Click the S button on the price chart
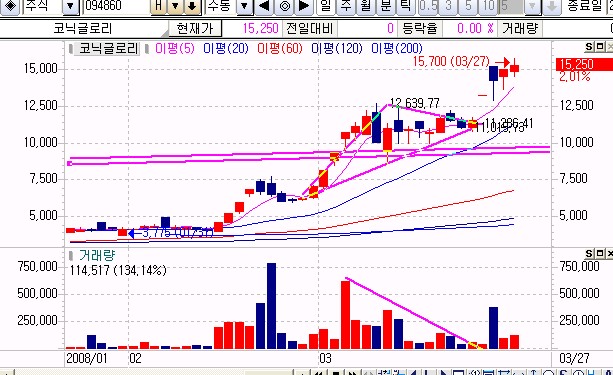Image resolution: width=613 pixels, height=375 pixels. (x=589, y=47)
